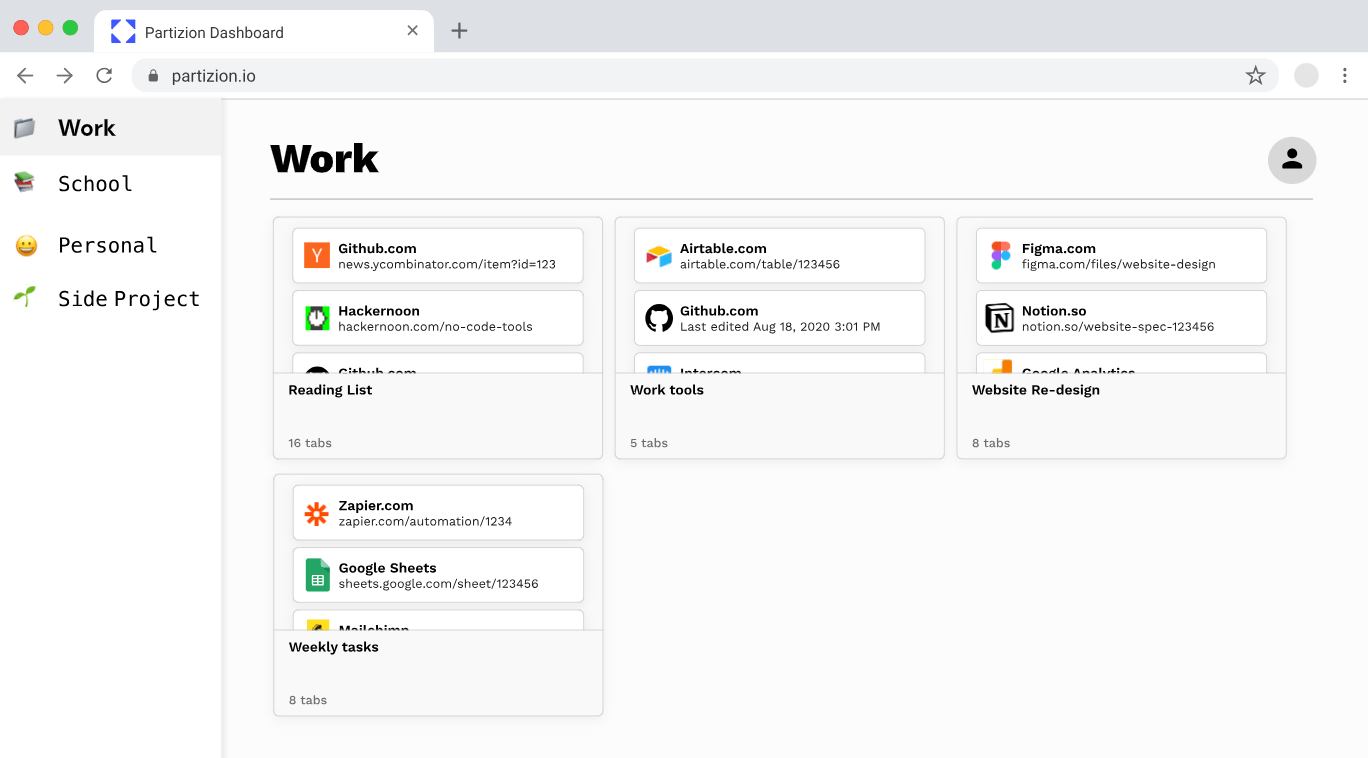
Task: Click the Google Sheets icon in Weekly tasks
Action: (x=317, y=575)
